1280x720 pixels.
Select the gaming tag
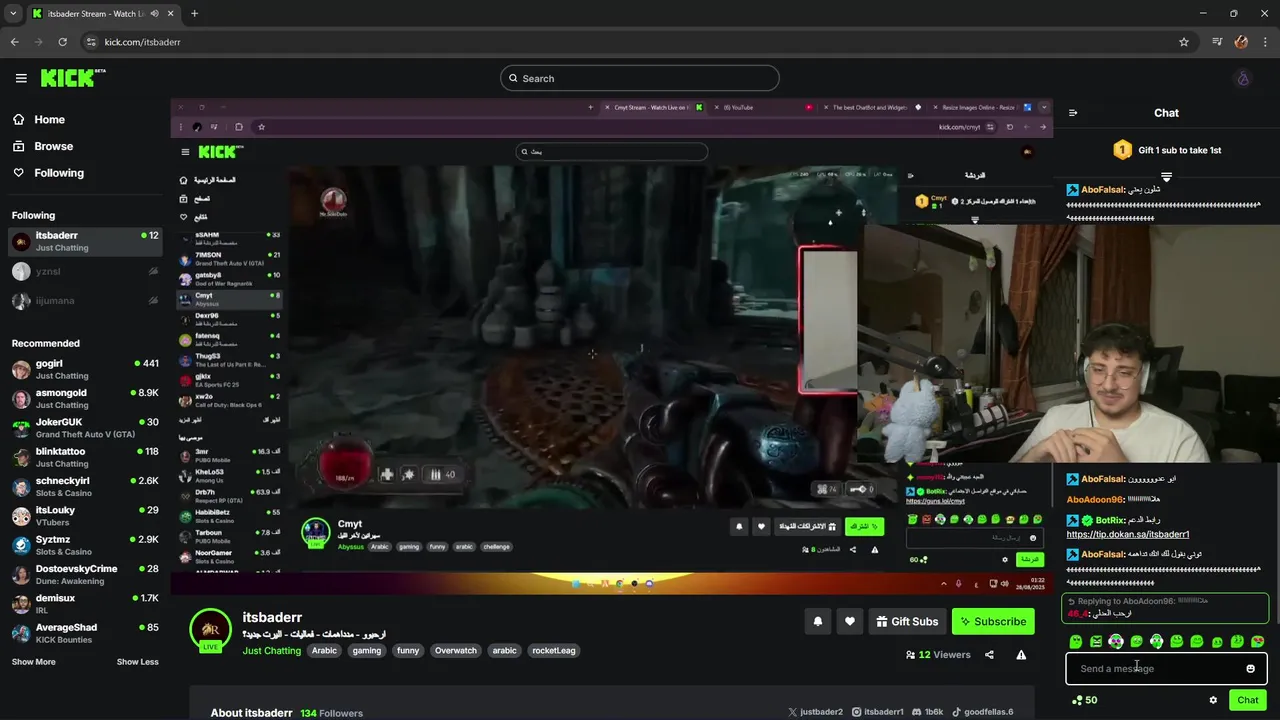coord(366,651)
